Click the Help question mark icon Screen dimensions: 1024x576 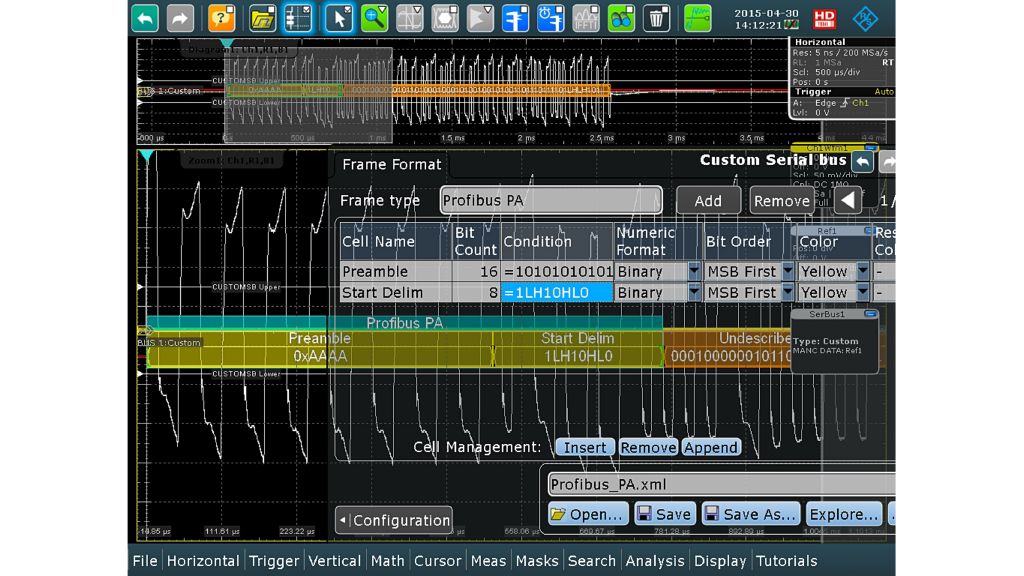[x=221, y=18]
